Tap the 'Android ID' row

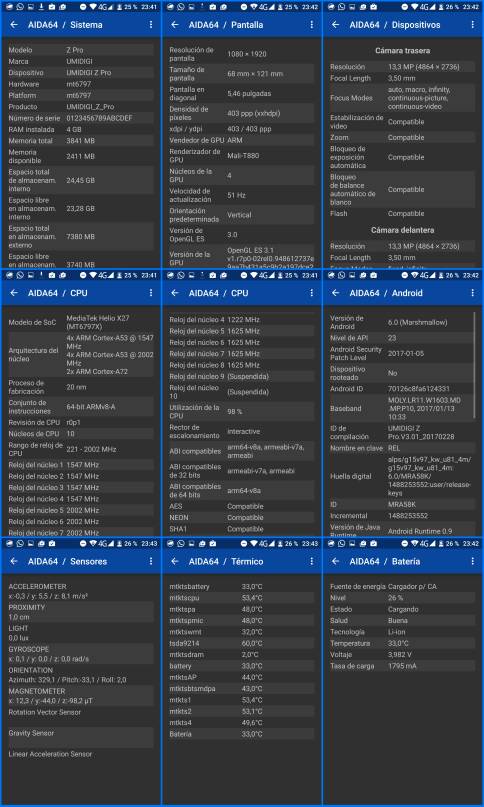coord(401,389)
